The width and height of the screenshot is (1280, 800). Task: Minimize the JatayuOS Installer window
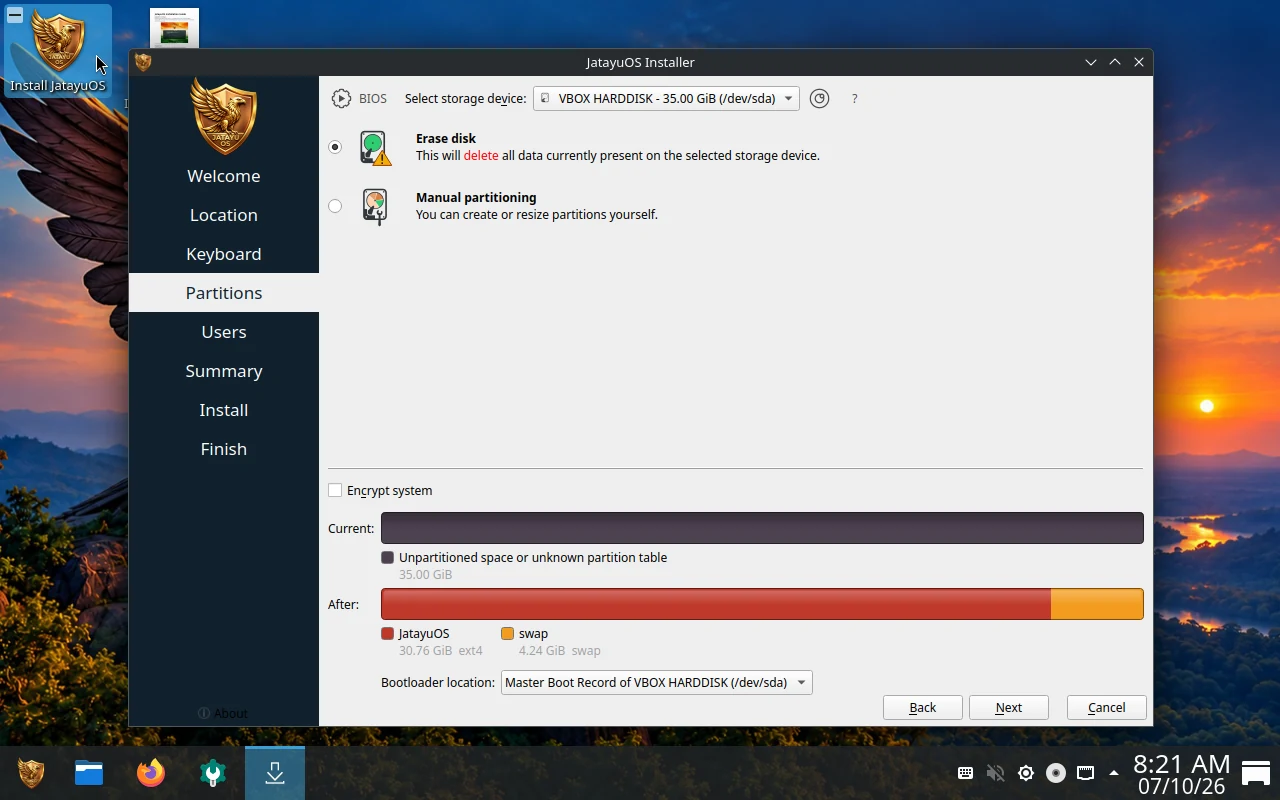(1091, 62)
